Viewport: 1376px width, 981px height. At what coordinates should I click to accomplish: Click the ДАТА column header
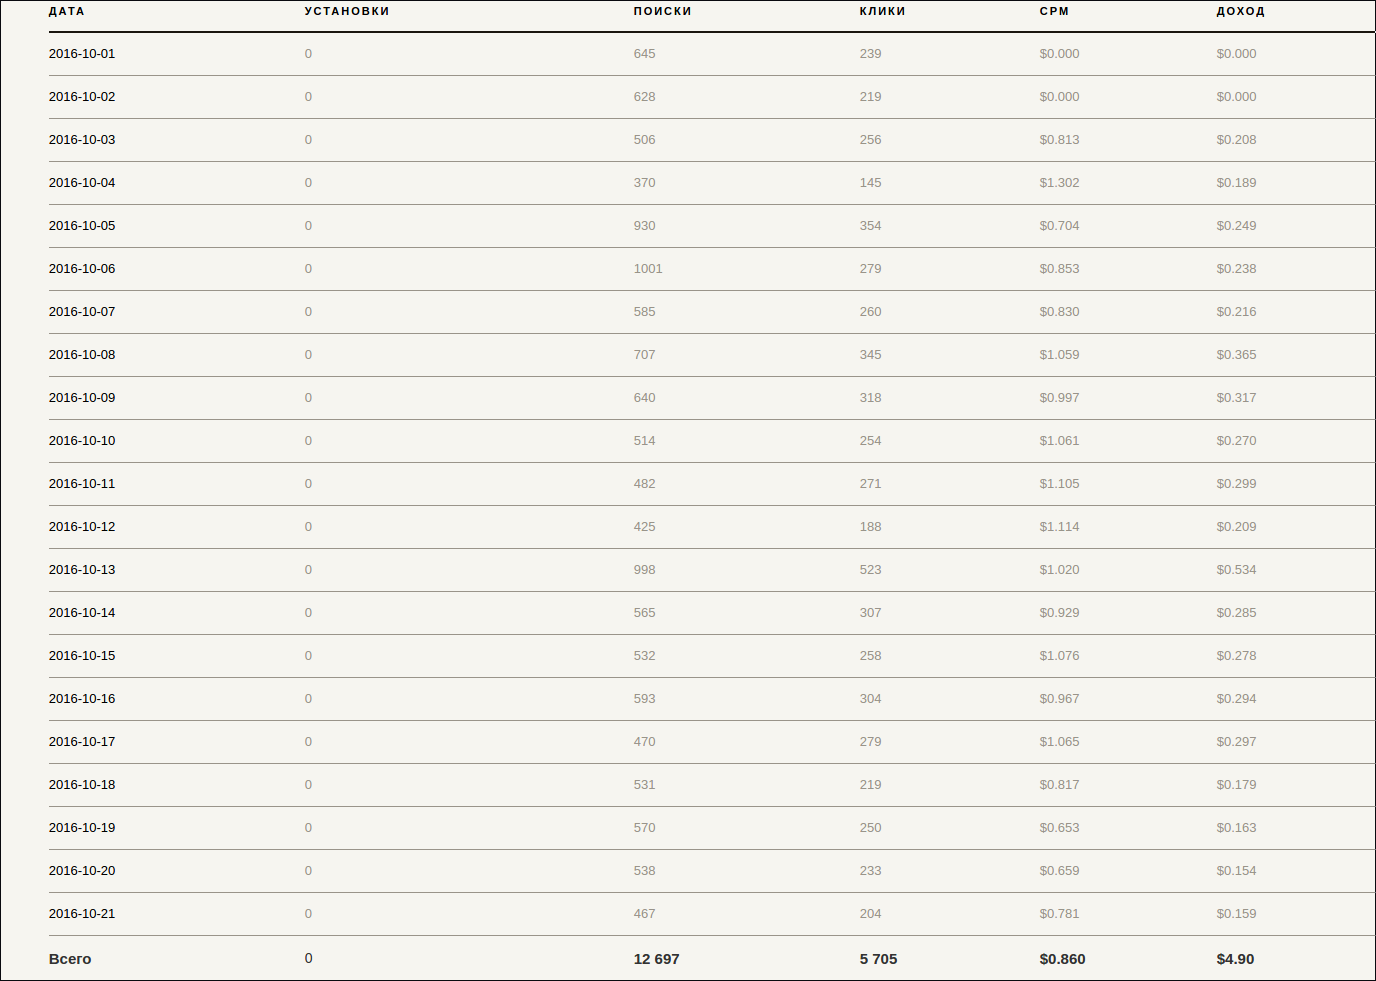coord(66,11)
